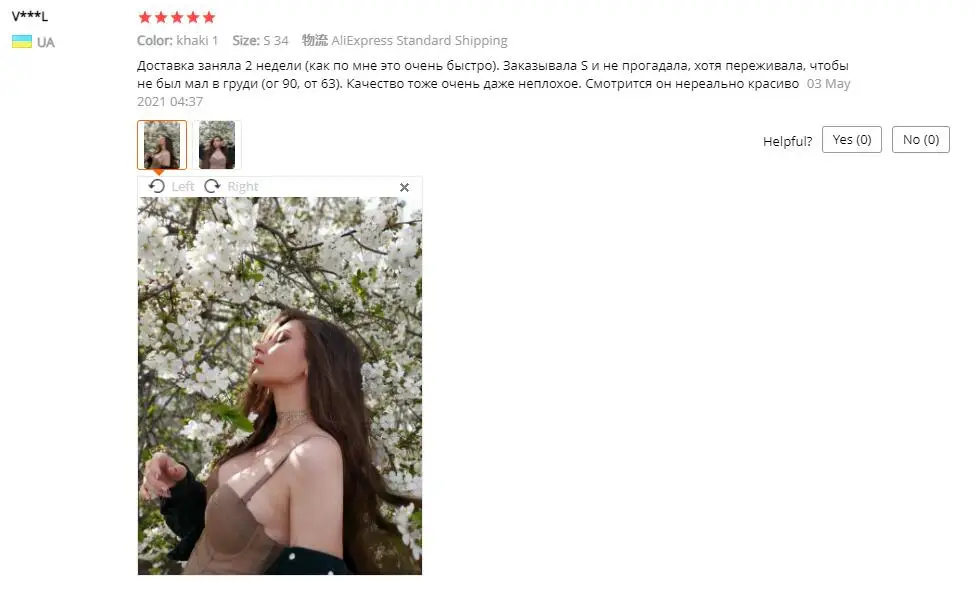Click the Color: khaki 1 text
Viewport: 975px width, 590px height.
(178, 40)
